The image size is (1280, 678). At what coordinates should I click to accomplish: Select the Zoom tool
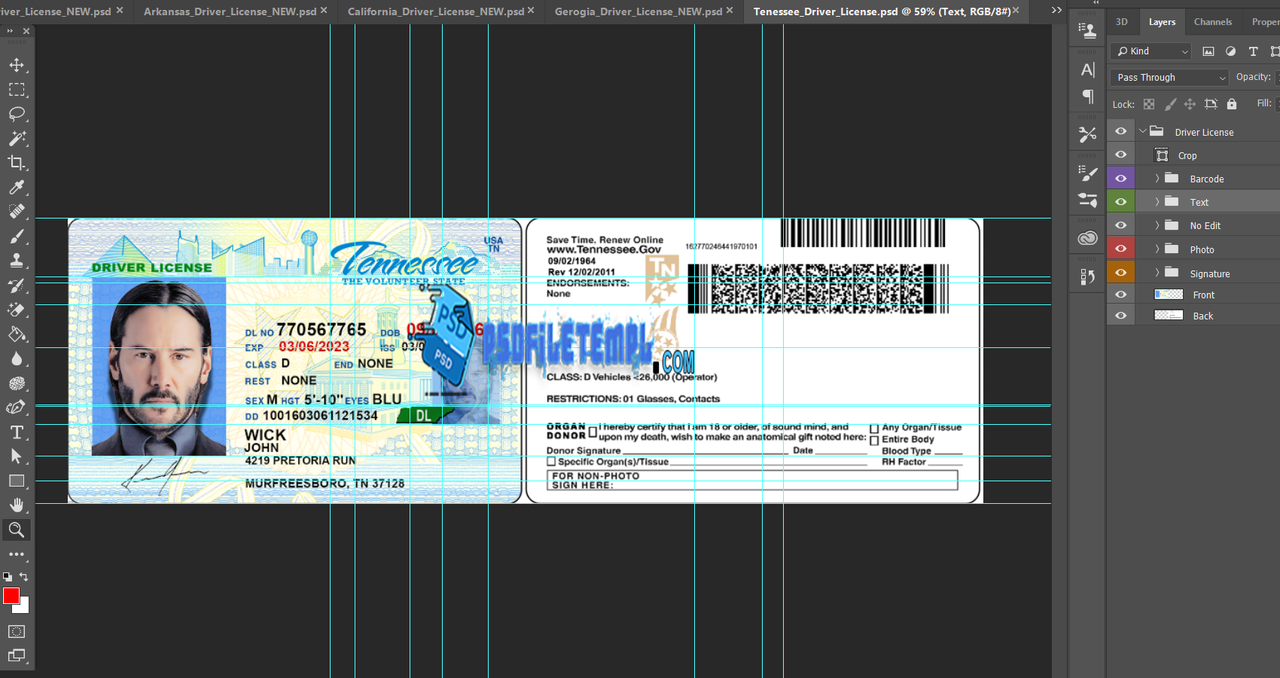[17, 530]
